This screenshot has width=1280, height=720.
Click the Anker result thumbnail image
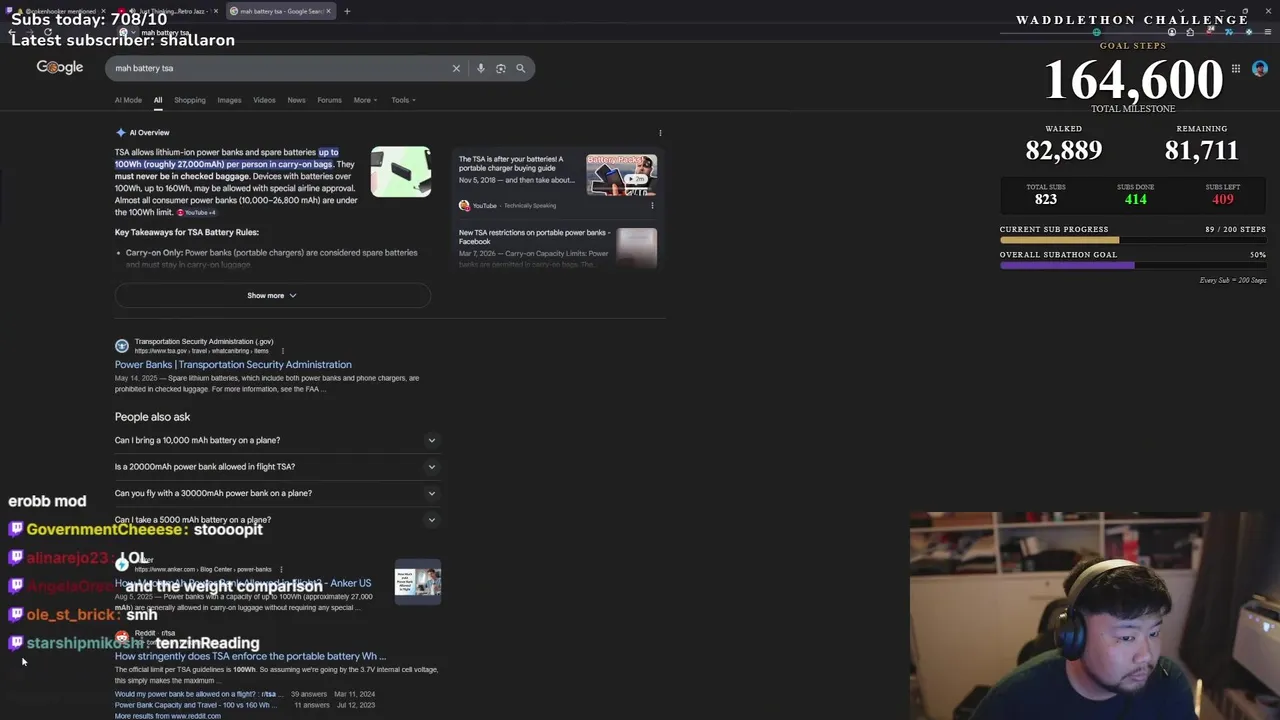(x=418, y=581)
